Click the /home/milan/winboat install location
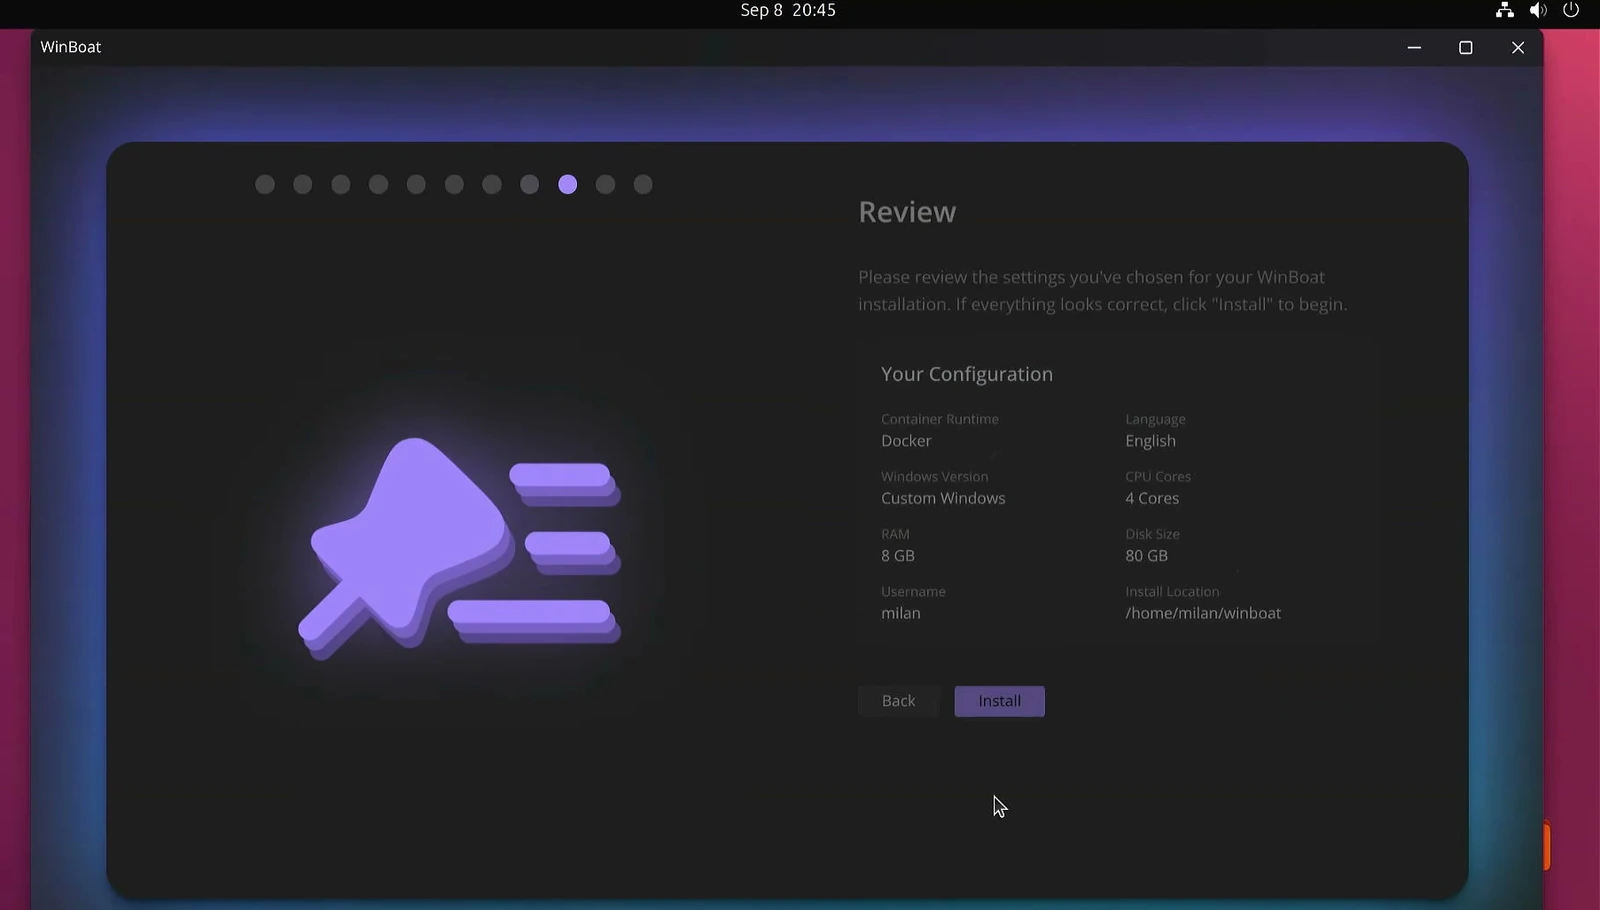Image resolution: width=1600 pixels, height=910 pixels. pos(1203,613)
